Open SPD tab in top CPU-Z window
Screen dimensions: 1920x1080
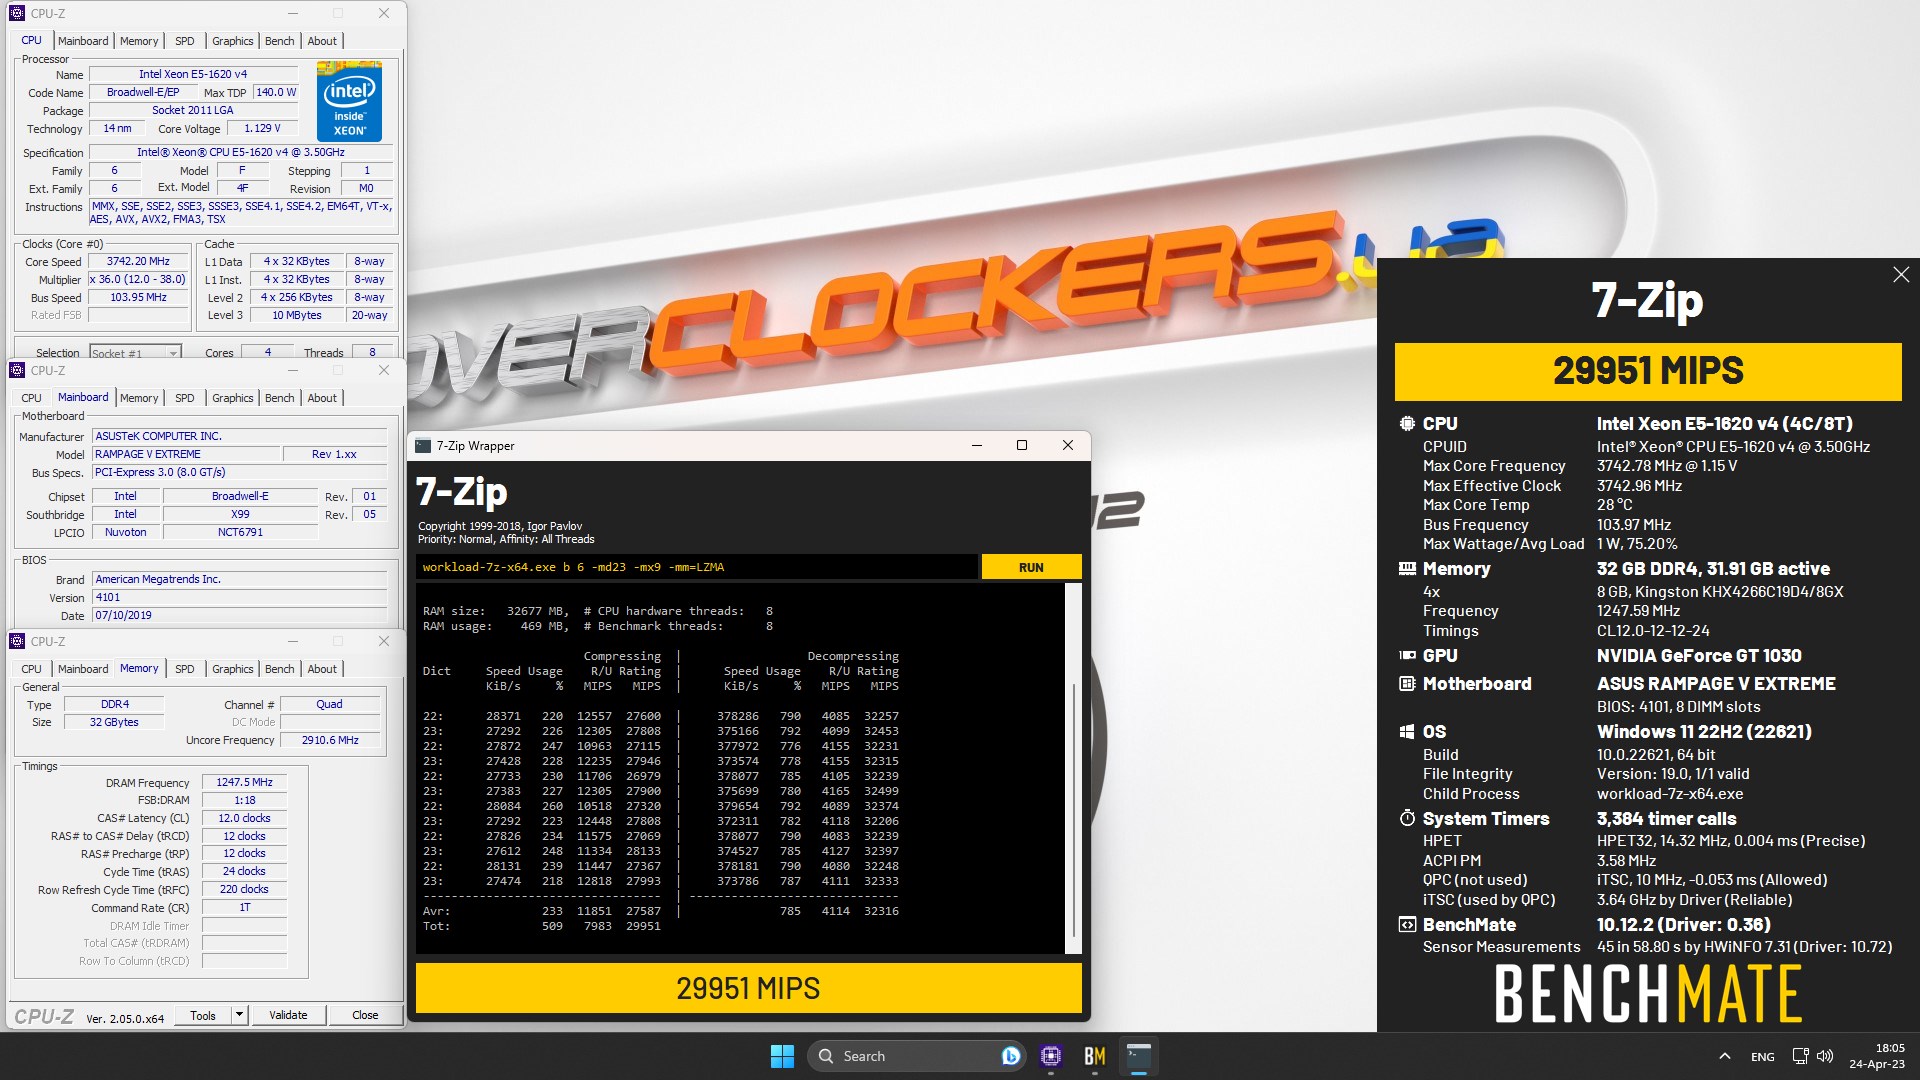[x=185, y=41]
